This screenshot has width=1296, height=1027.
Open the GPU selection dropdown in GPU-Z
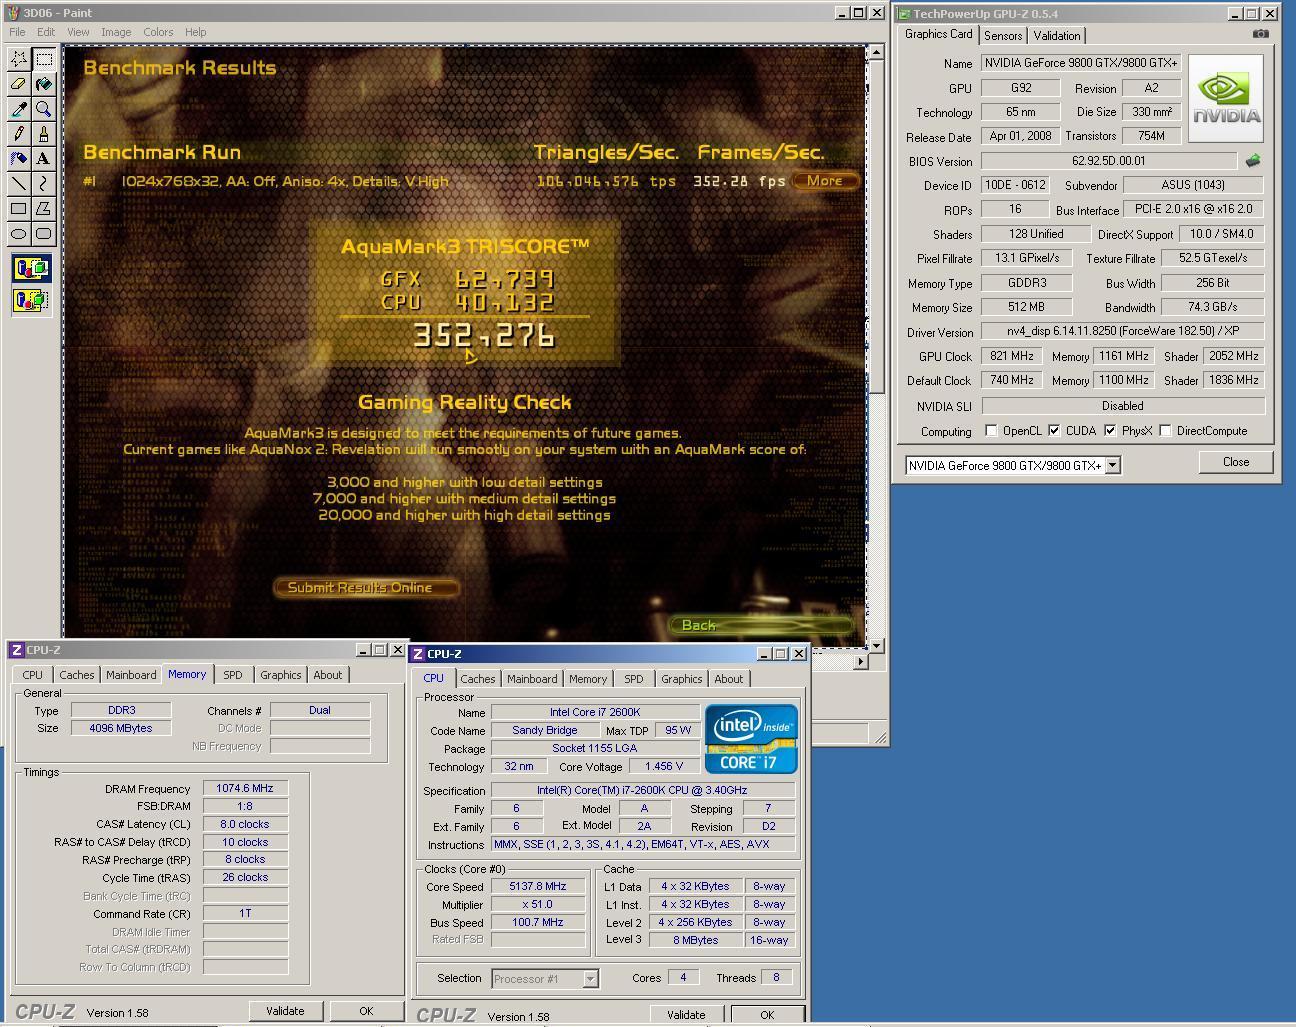point(1112,466)
